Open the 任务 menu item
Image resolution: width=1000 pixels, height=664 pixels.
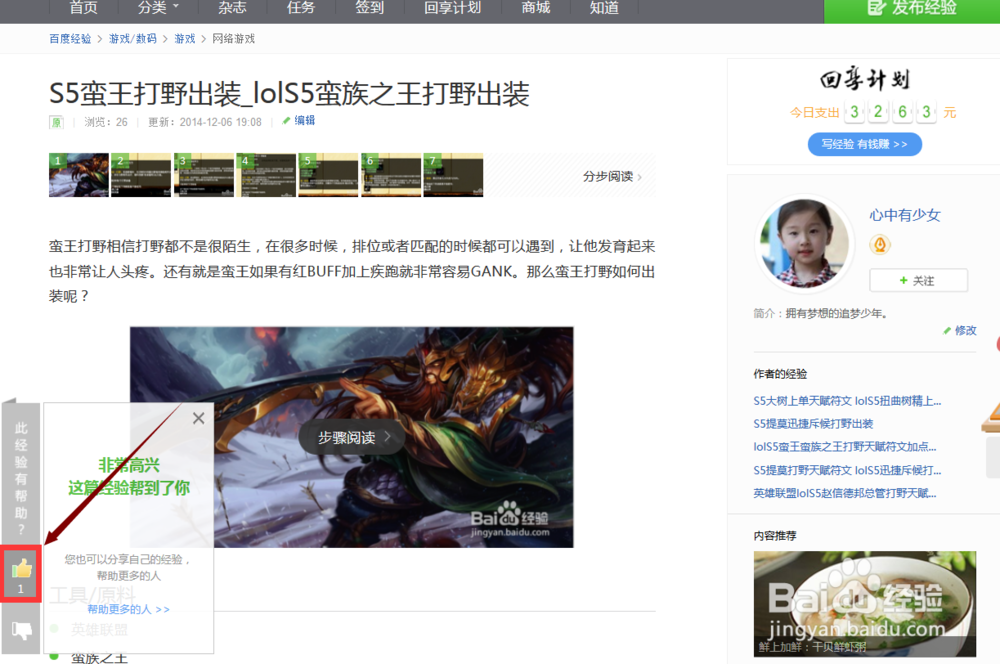click(300, 8)
